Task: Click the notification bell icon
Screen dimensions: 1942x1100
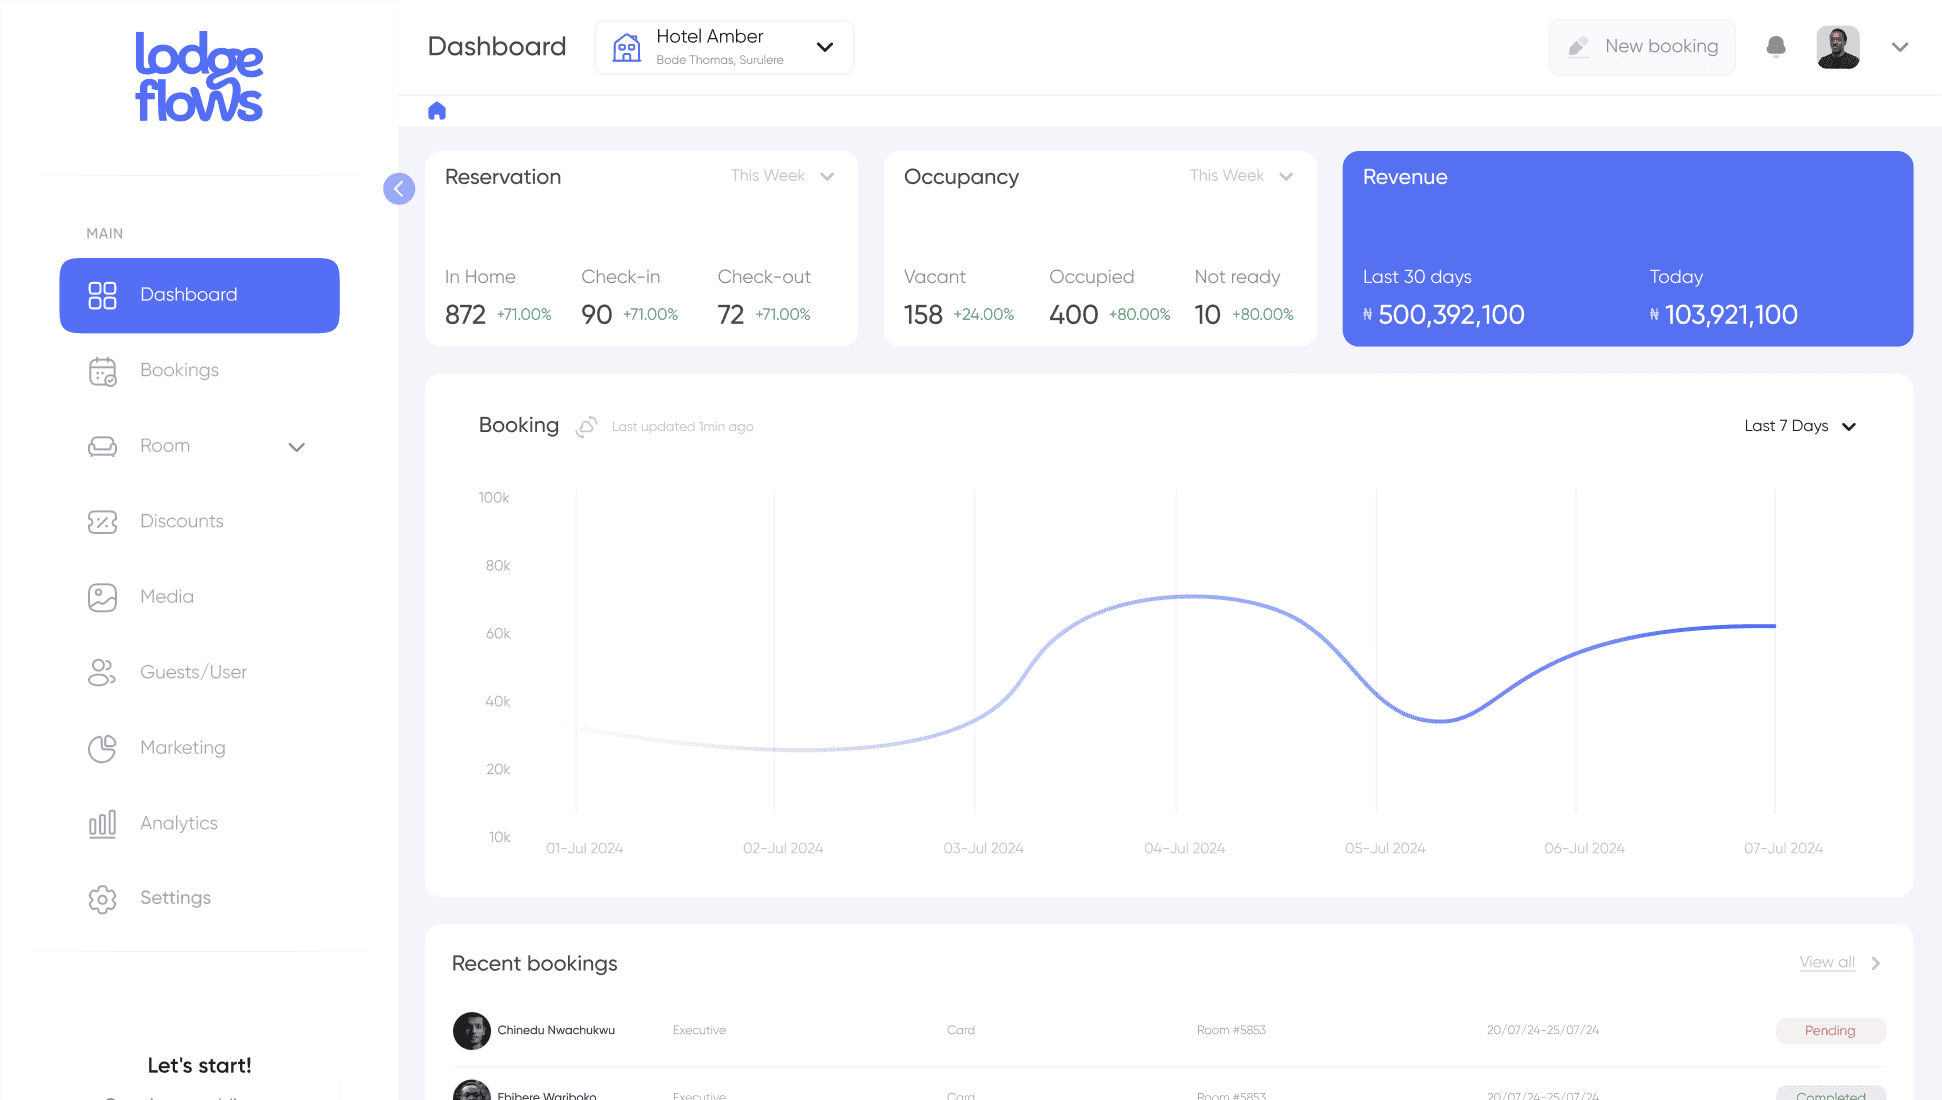Action: point(1776,47)
